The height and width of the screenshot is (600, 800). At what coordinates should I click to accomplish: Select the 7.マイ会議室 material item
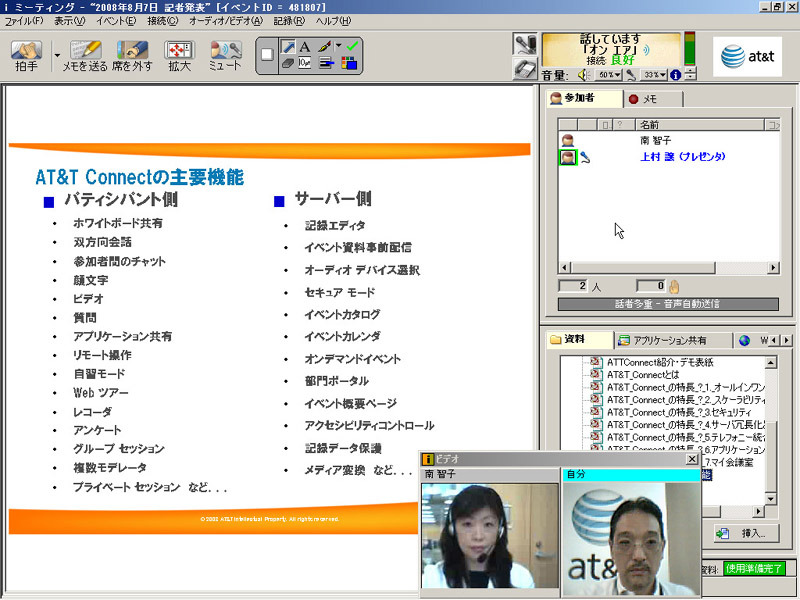coord(729,462)
